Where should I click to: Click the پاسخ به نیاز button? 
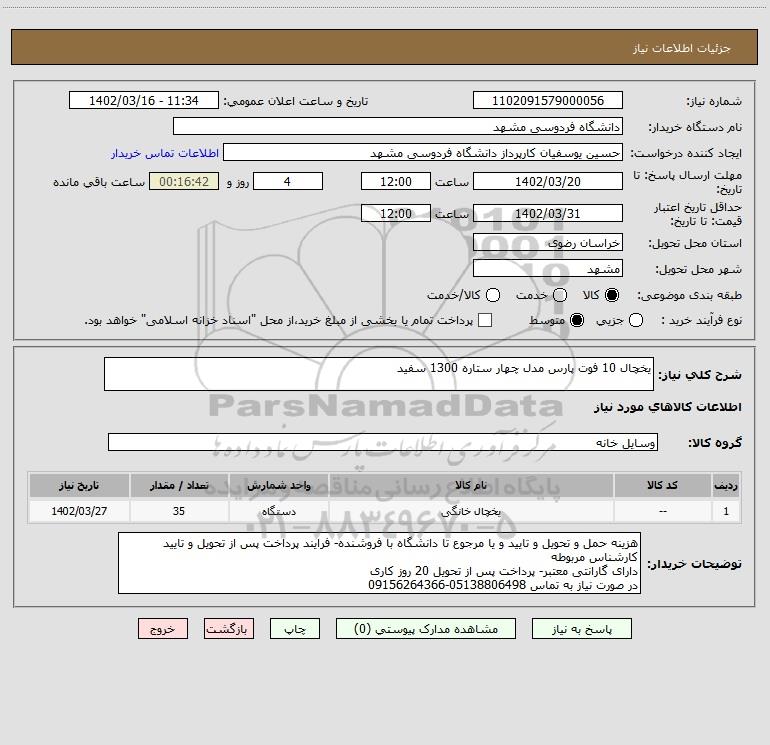click(x=581, y=629)
